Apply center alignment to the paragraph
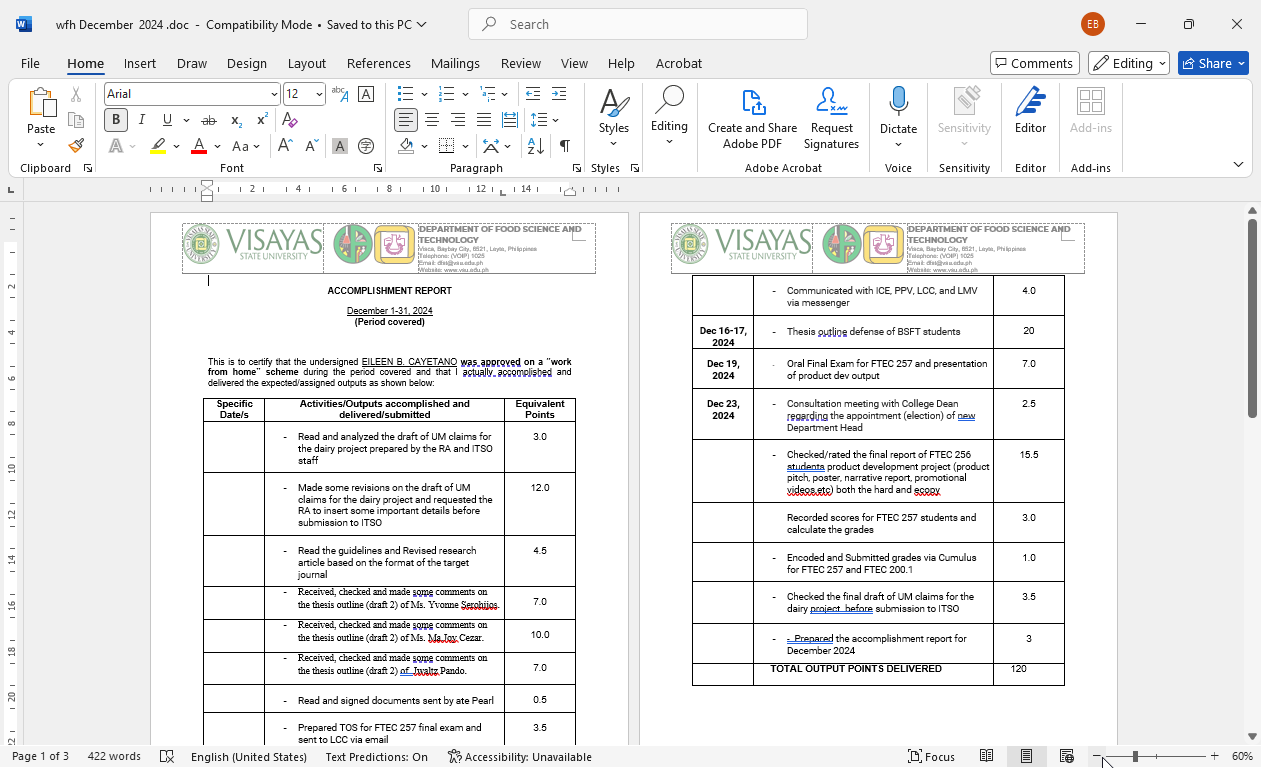Viewport: 1261px width, 768px height. coord(432,120)
